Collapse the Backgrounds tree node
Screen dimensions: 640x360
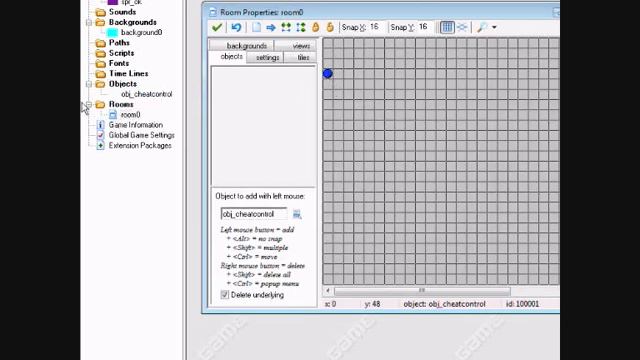[x=89, y=22]
